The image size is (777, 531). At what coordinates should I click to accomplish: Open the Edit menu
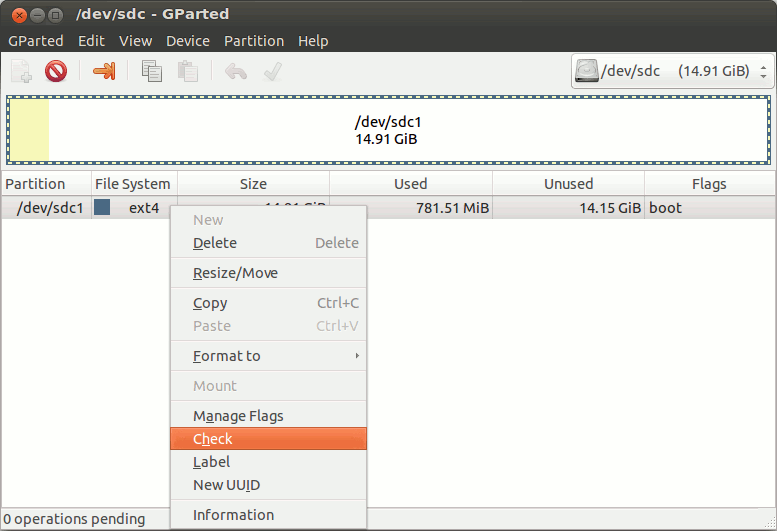(x=91, y=41)
